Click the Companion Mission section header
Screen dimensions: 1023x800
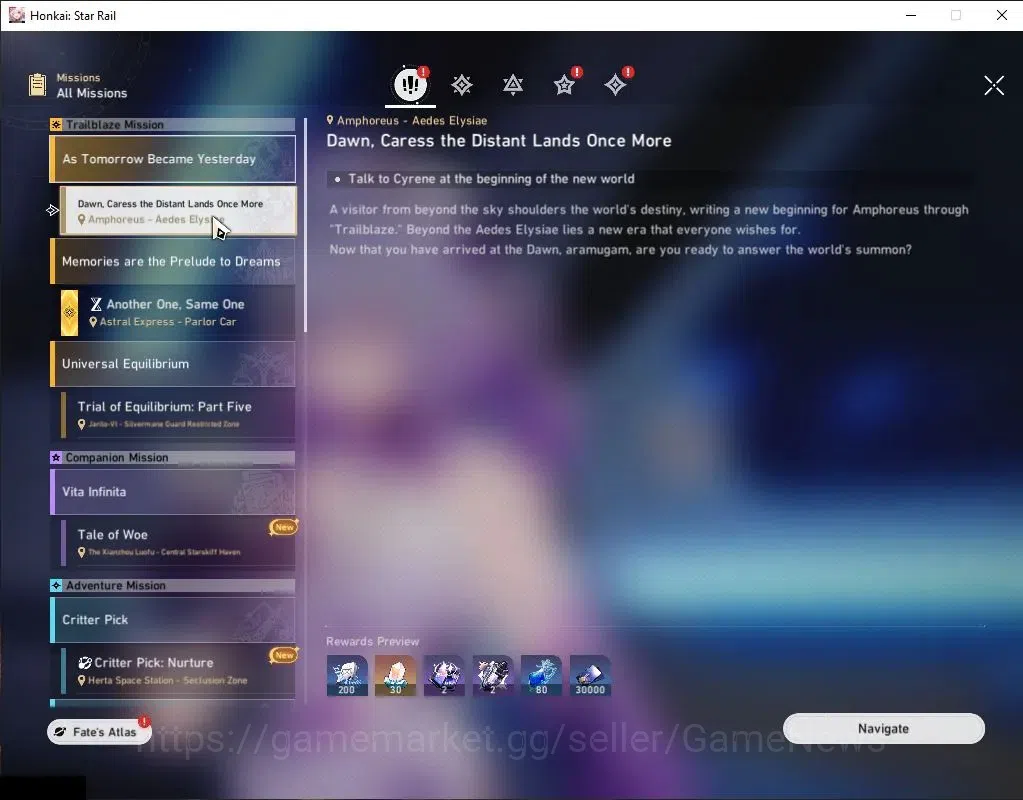click(173, 457)
